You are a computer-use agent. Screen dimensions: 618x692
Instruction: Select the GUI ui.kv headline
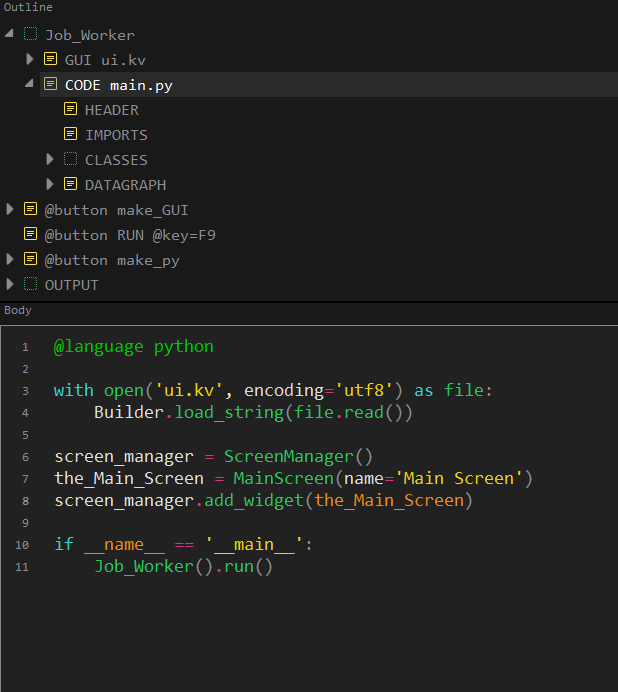click(105, 60)
